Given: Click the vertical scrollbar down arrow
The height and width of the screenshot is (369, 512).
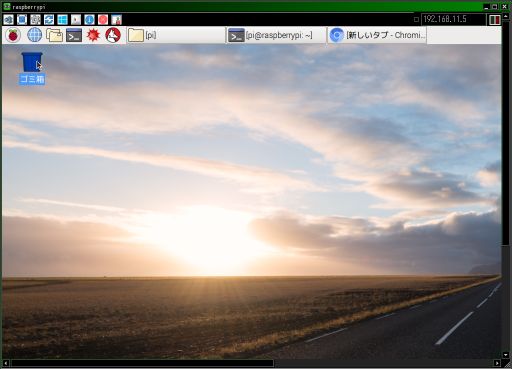Looking at the screenshot, I should pos(506,355).
